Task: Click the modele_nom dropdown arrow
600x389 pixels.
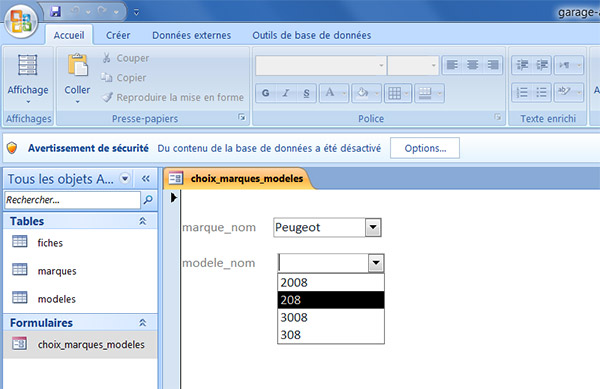Action: [x=376, y=263]
